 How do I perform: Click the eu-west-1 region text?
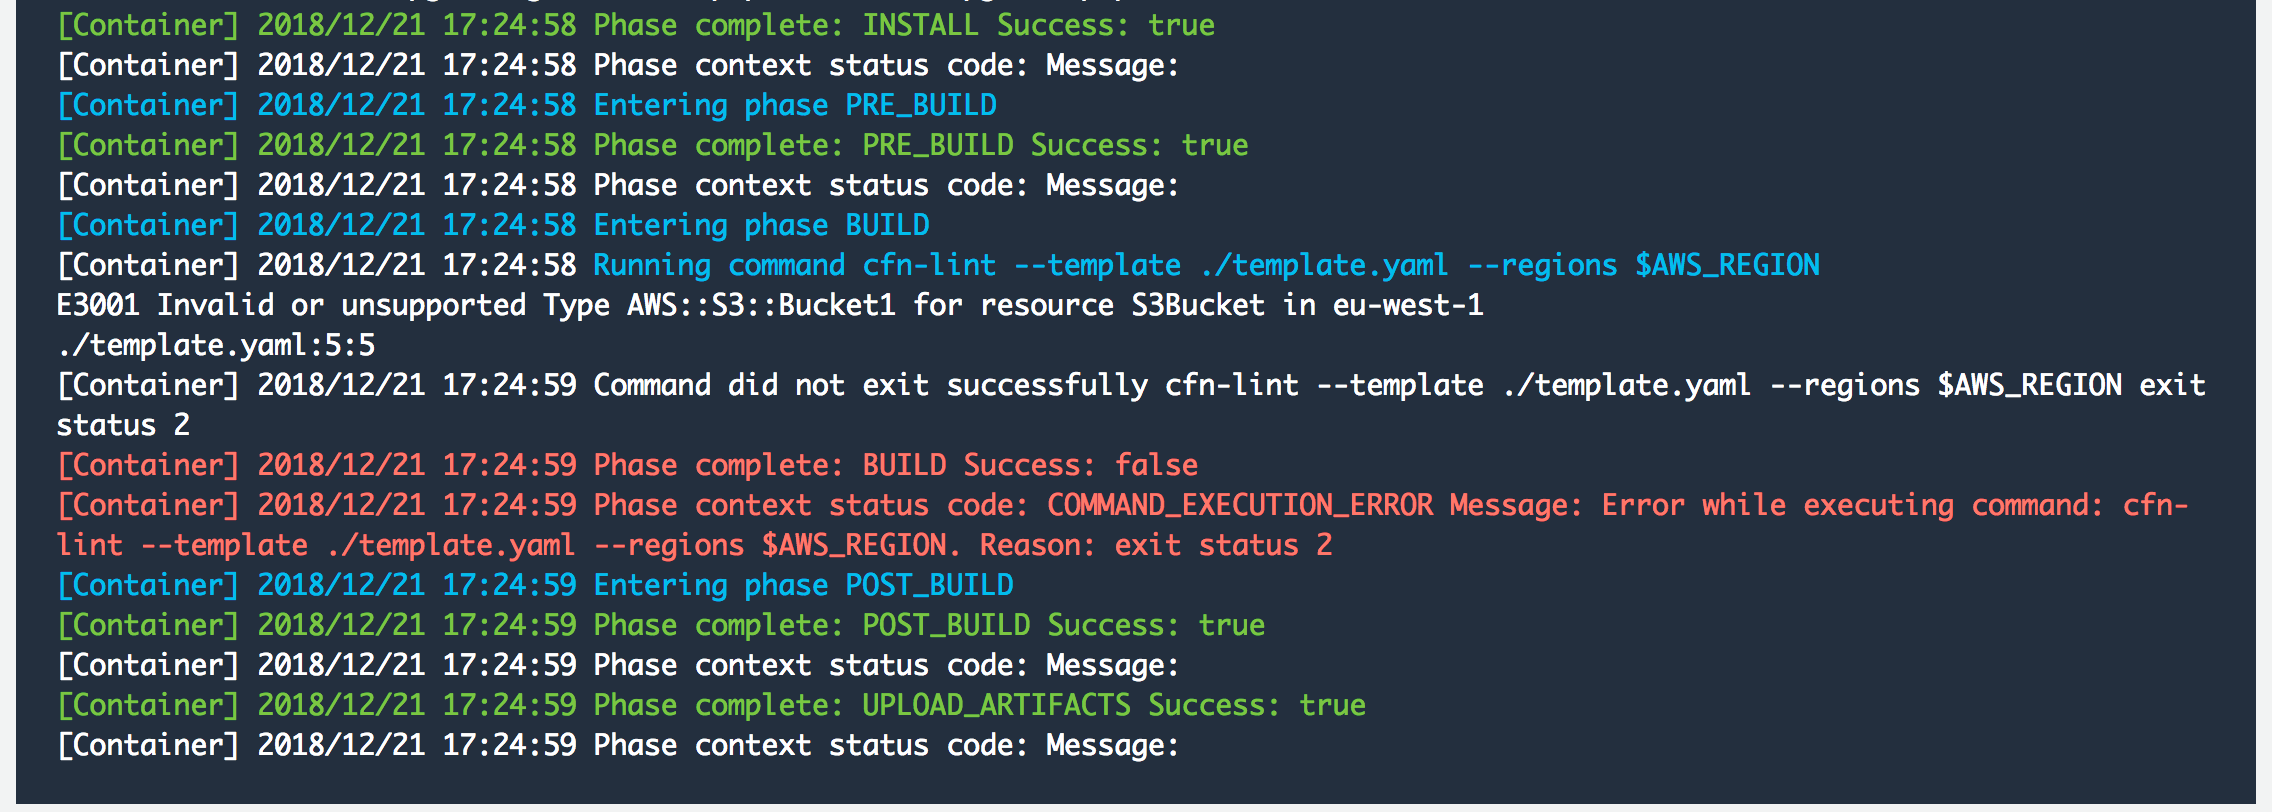[1408, 305]
